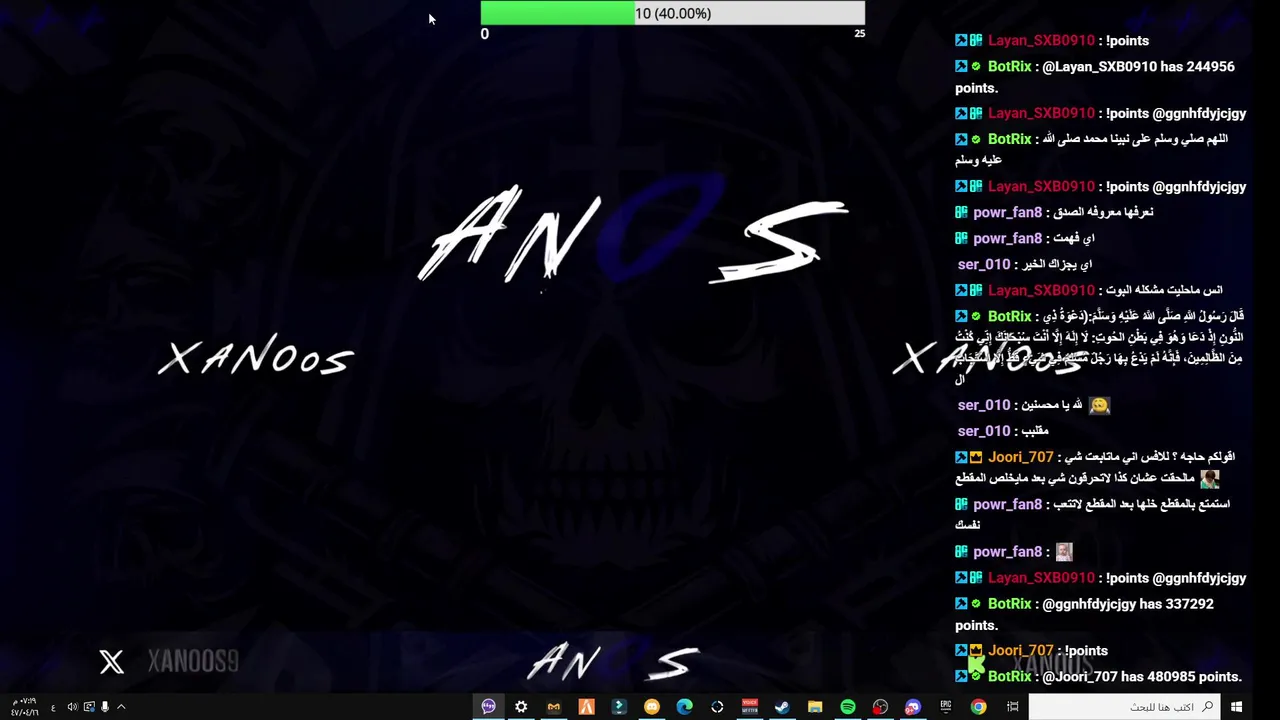
Task: Click the microphone icon in system tray
Action: [105, 707]
